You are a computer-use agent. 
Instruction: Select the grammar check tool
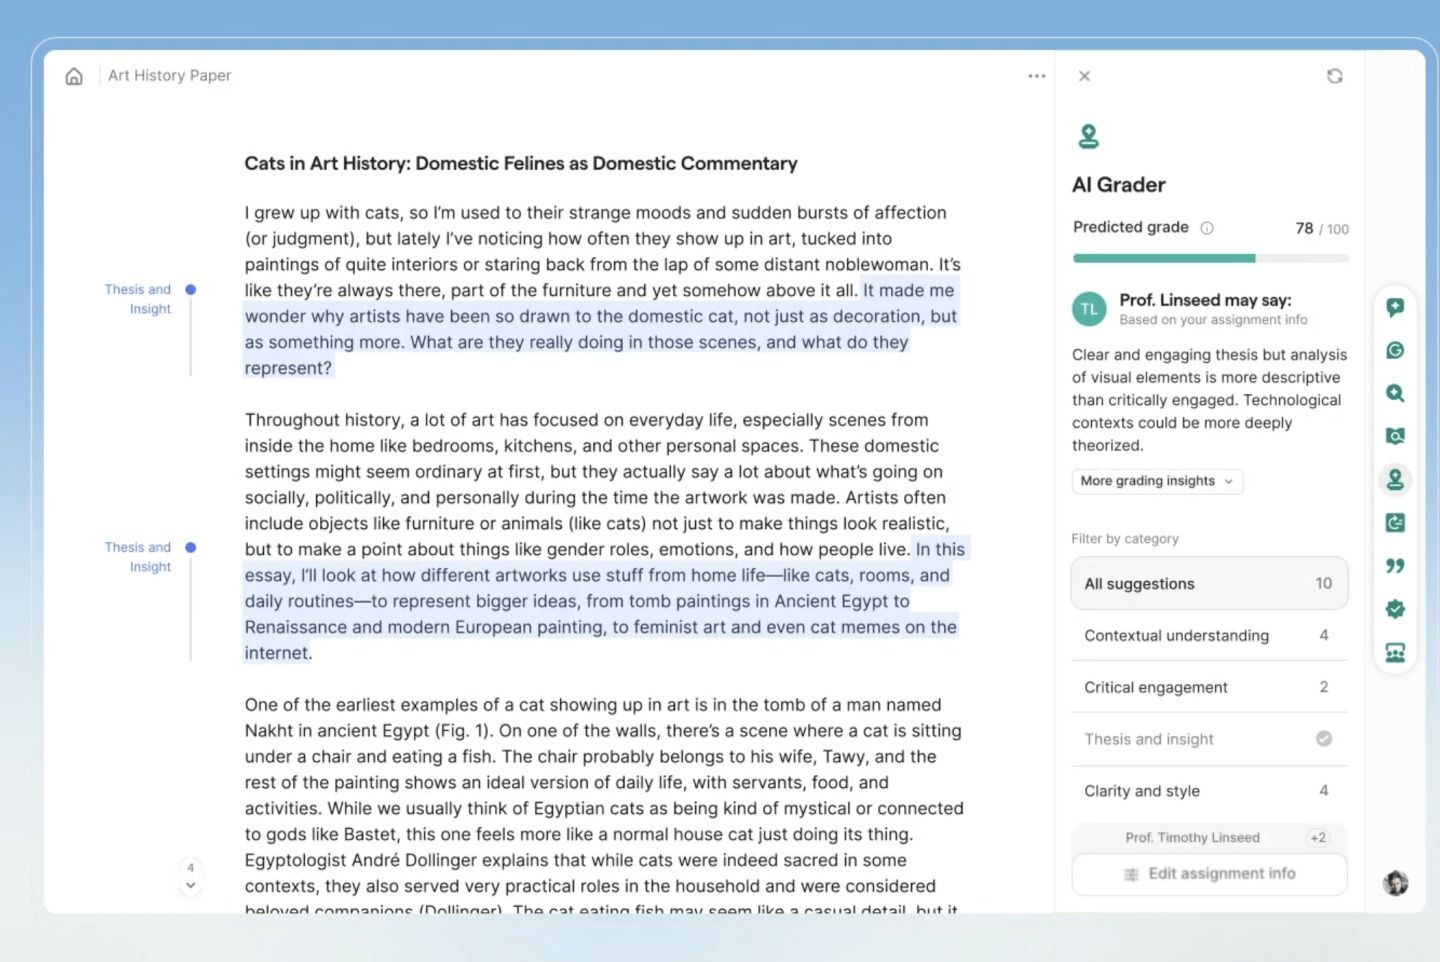1395,350
